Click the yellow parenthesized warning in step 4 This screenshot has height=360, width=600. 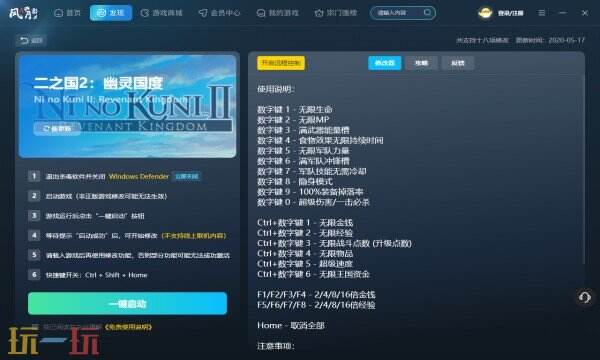(x=194, y=235)
